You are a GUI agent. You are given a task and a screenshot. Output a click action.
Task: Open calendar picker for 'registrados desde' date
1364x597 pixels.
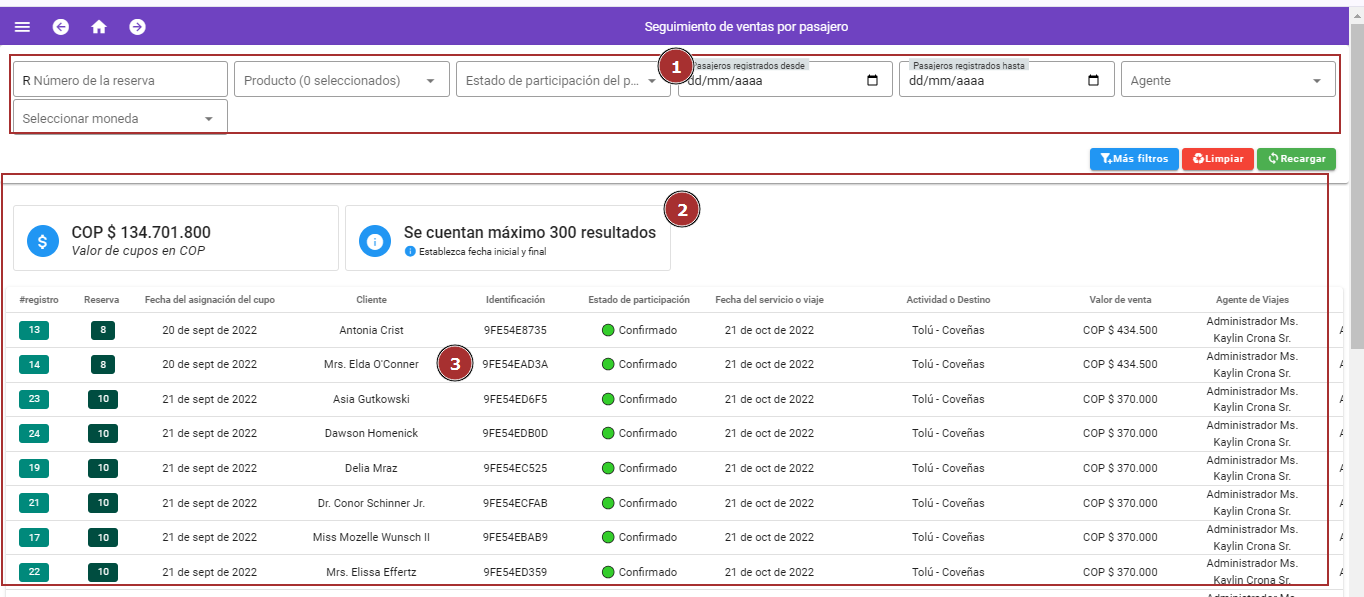tap(872, 81)
